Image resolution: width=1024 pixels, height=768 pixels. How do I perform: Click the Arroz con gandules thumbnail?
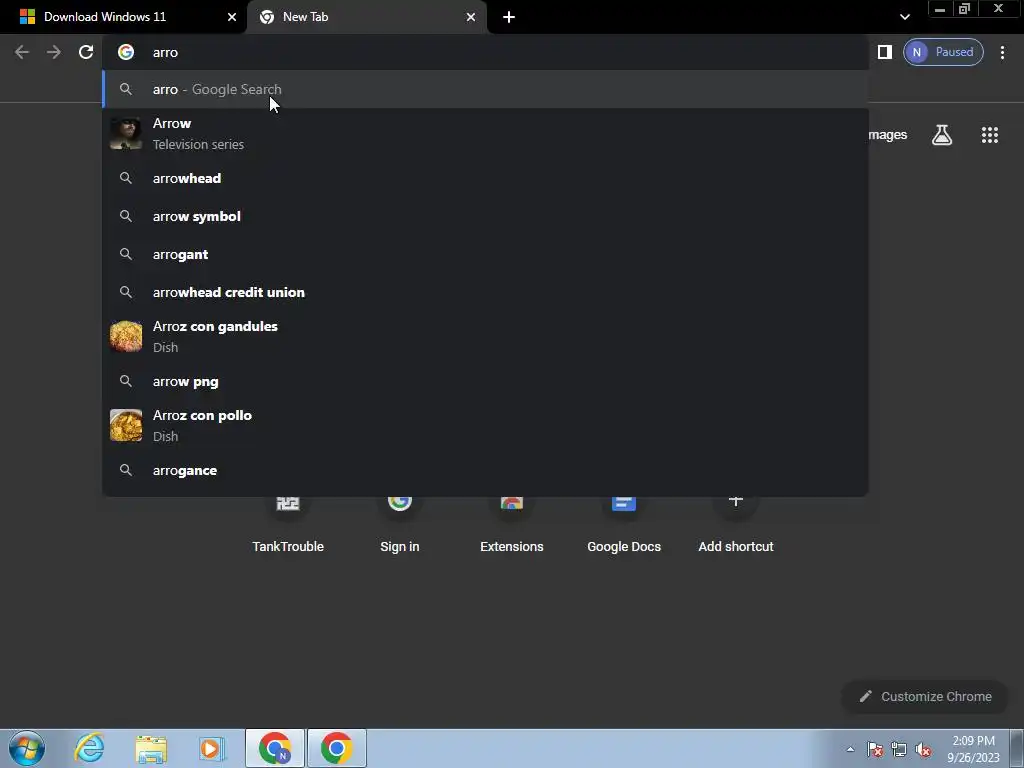(x=126, y=336)
